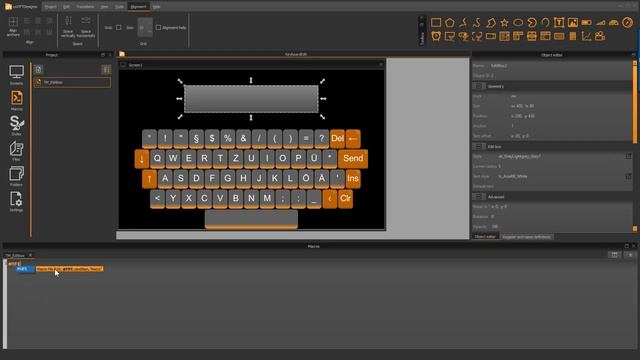The width and height of the screenshot is (640, 360).
Task: Select the Pentagon polygon tool
Action: (x=450, y=22)
